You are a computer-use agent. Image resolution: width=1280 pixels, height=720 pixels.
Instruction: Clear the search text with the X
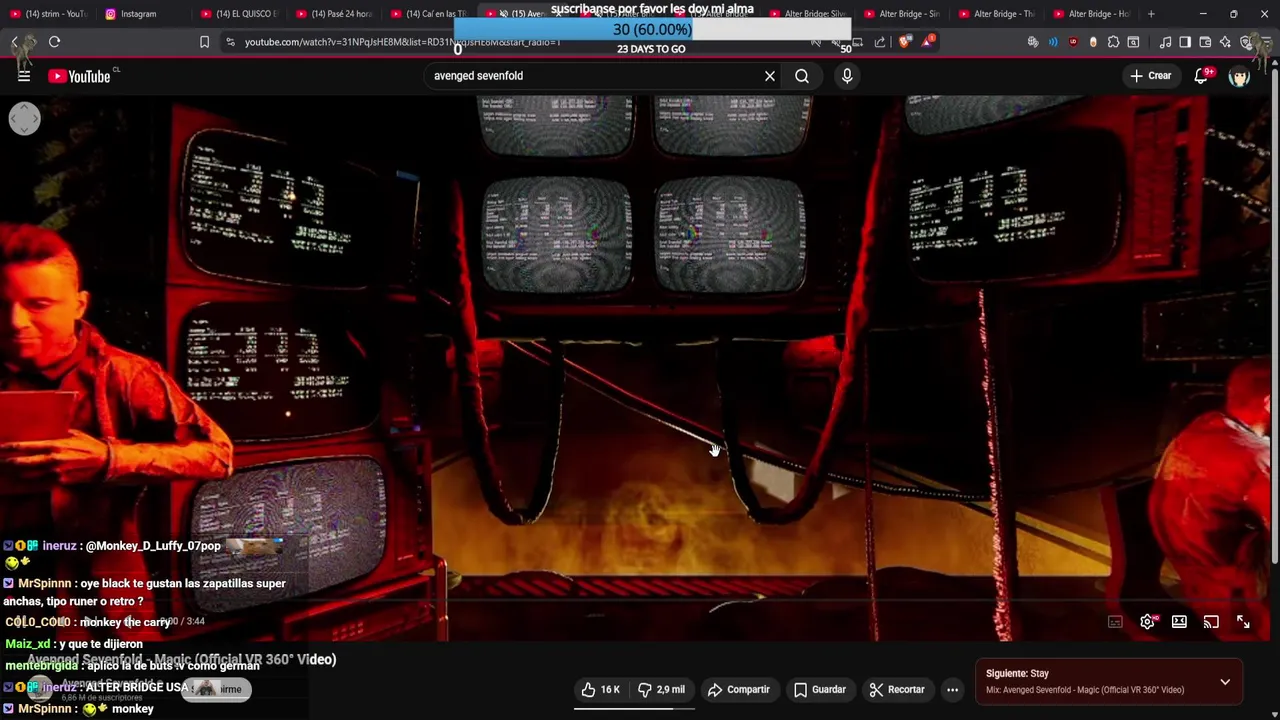770,76
